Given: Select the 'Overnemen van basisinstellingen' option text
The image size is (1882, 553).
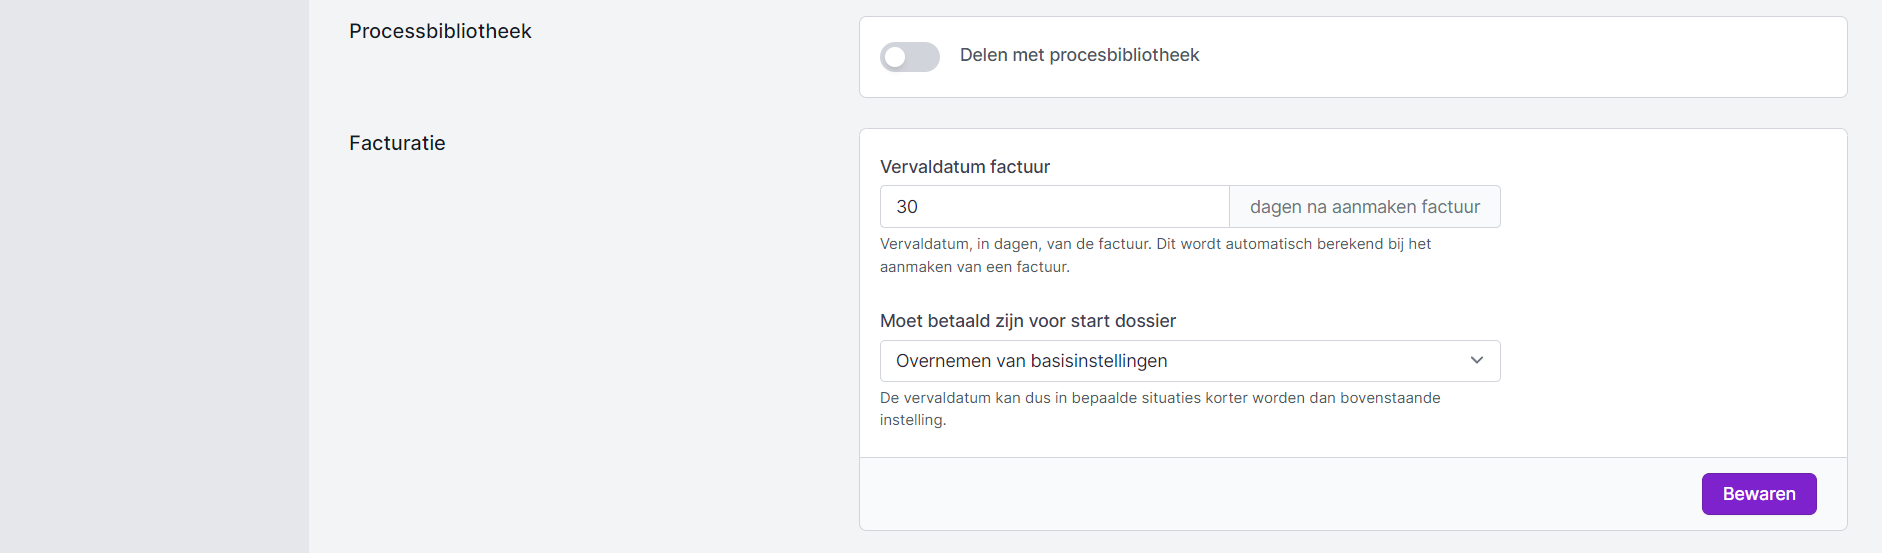Looking at the screenshot, I should (x=1031, y=361).
